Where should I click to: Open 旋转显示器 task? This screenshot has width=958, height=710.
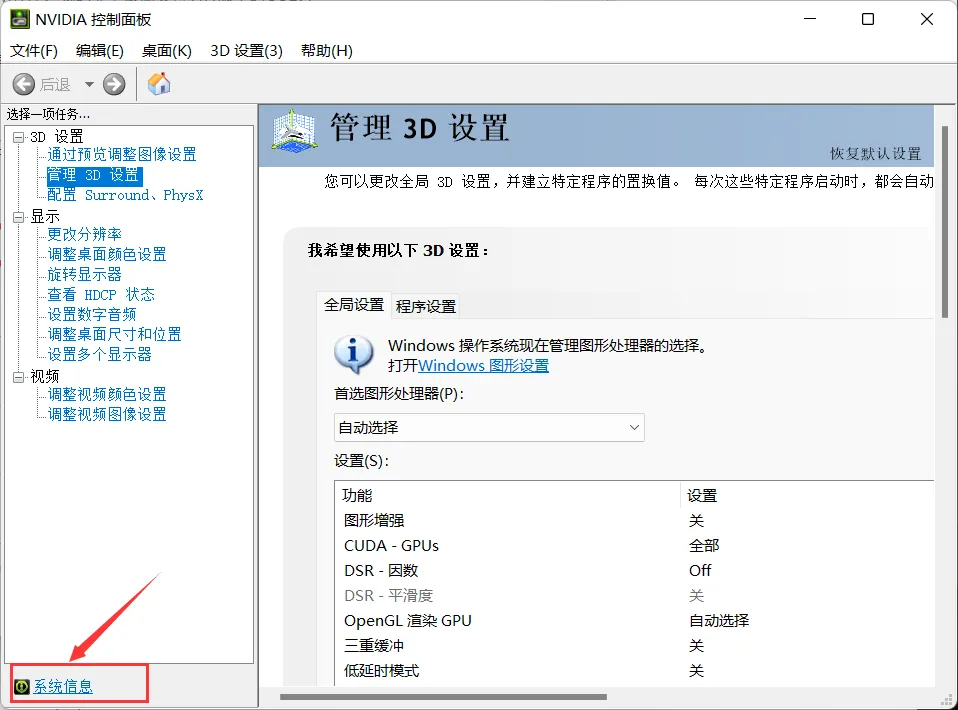[84, 274]
